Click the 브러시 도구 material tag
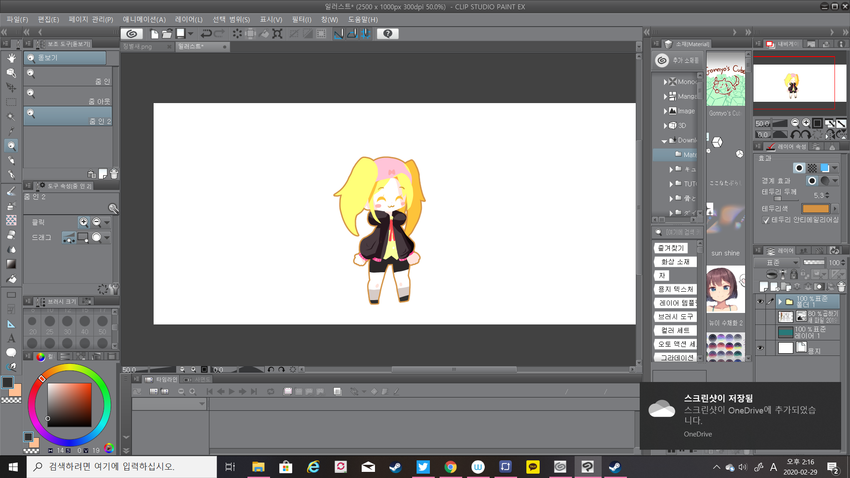 [x=675, y=316]
